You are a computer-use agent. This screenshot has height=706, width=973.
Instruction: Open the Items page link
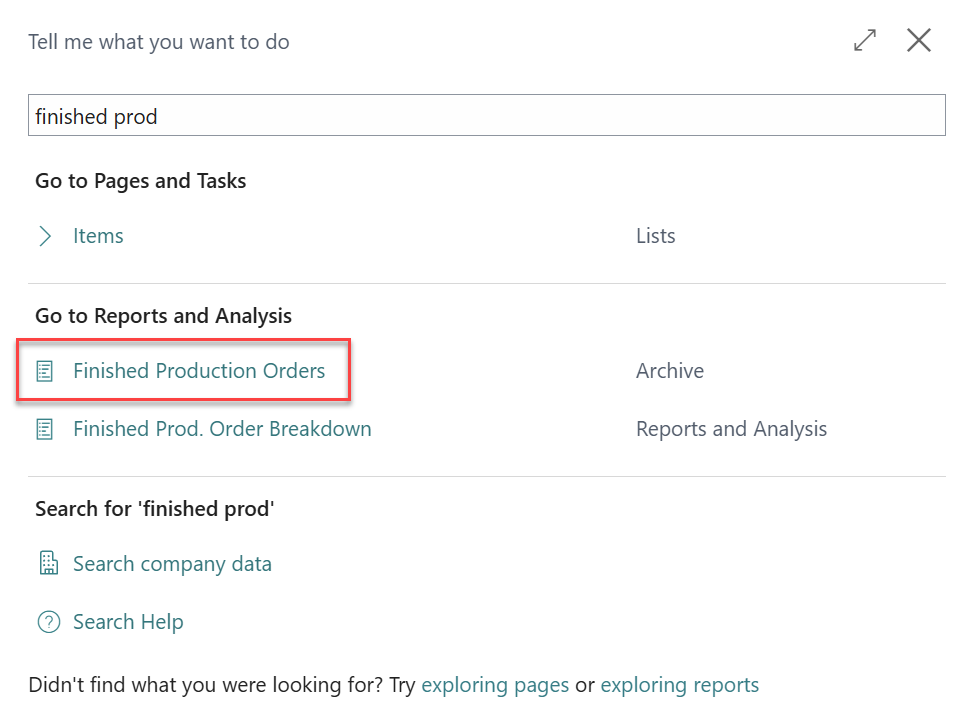(x=98, y=236)
